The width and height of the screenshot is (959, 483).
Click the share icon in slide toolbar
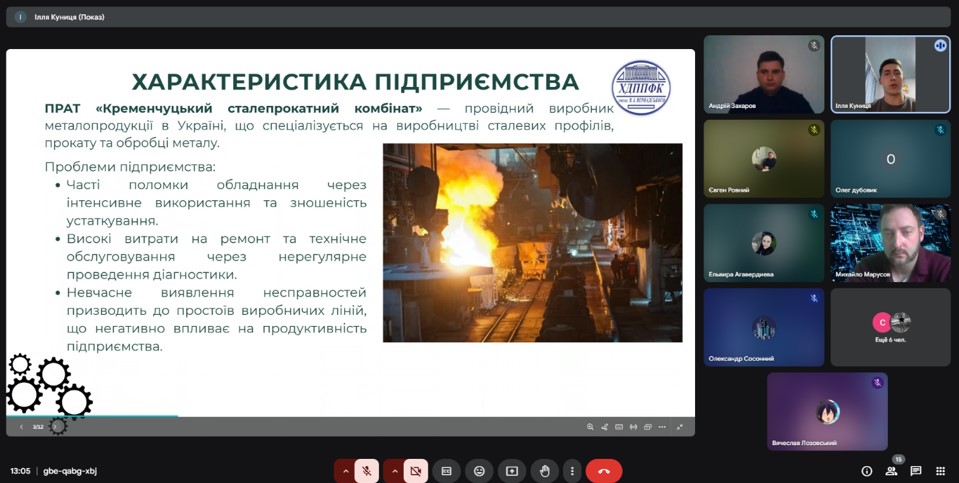[604, 427]
